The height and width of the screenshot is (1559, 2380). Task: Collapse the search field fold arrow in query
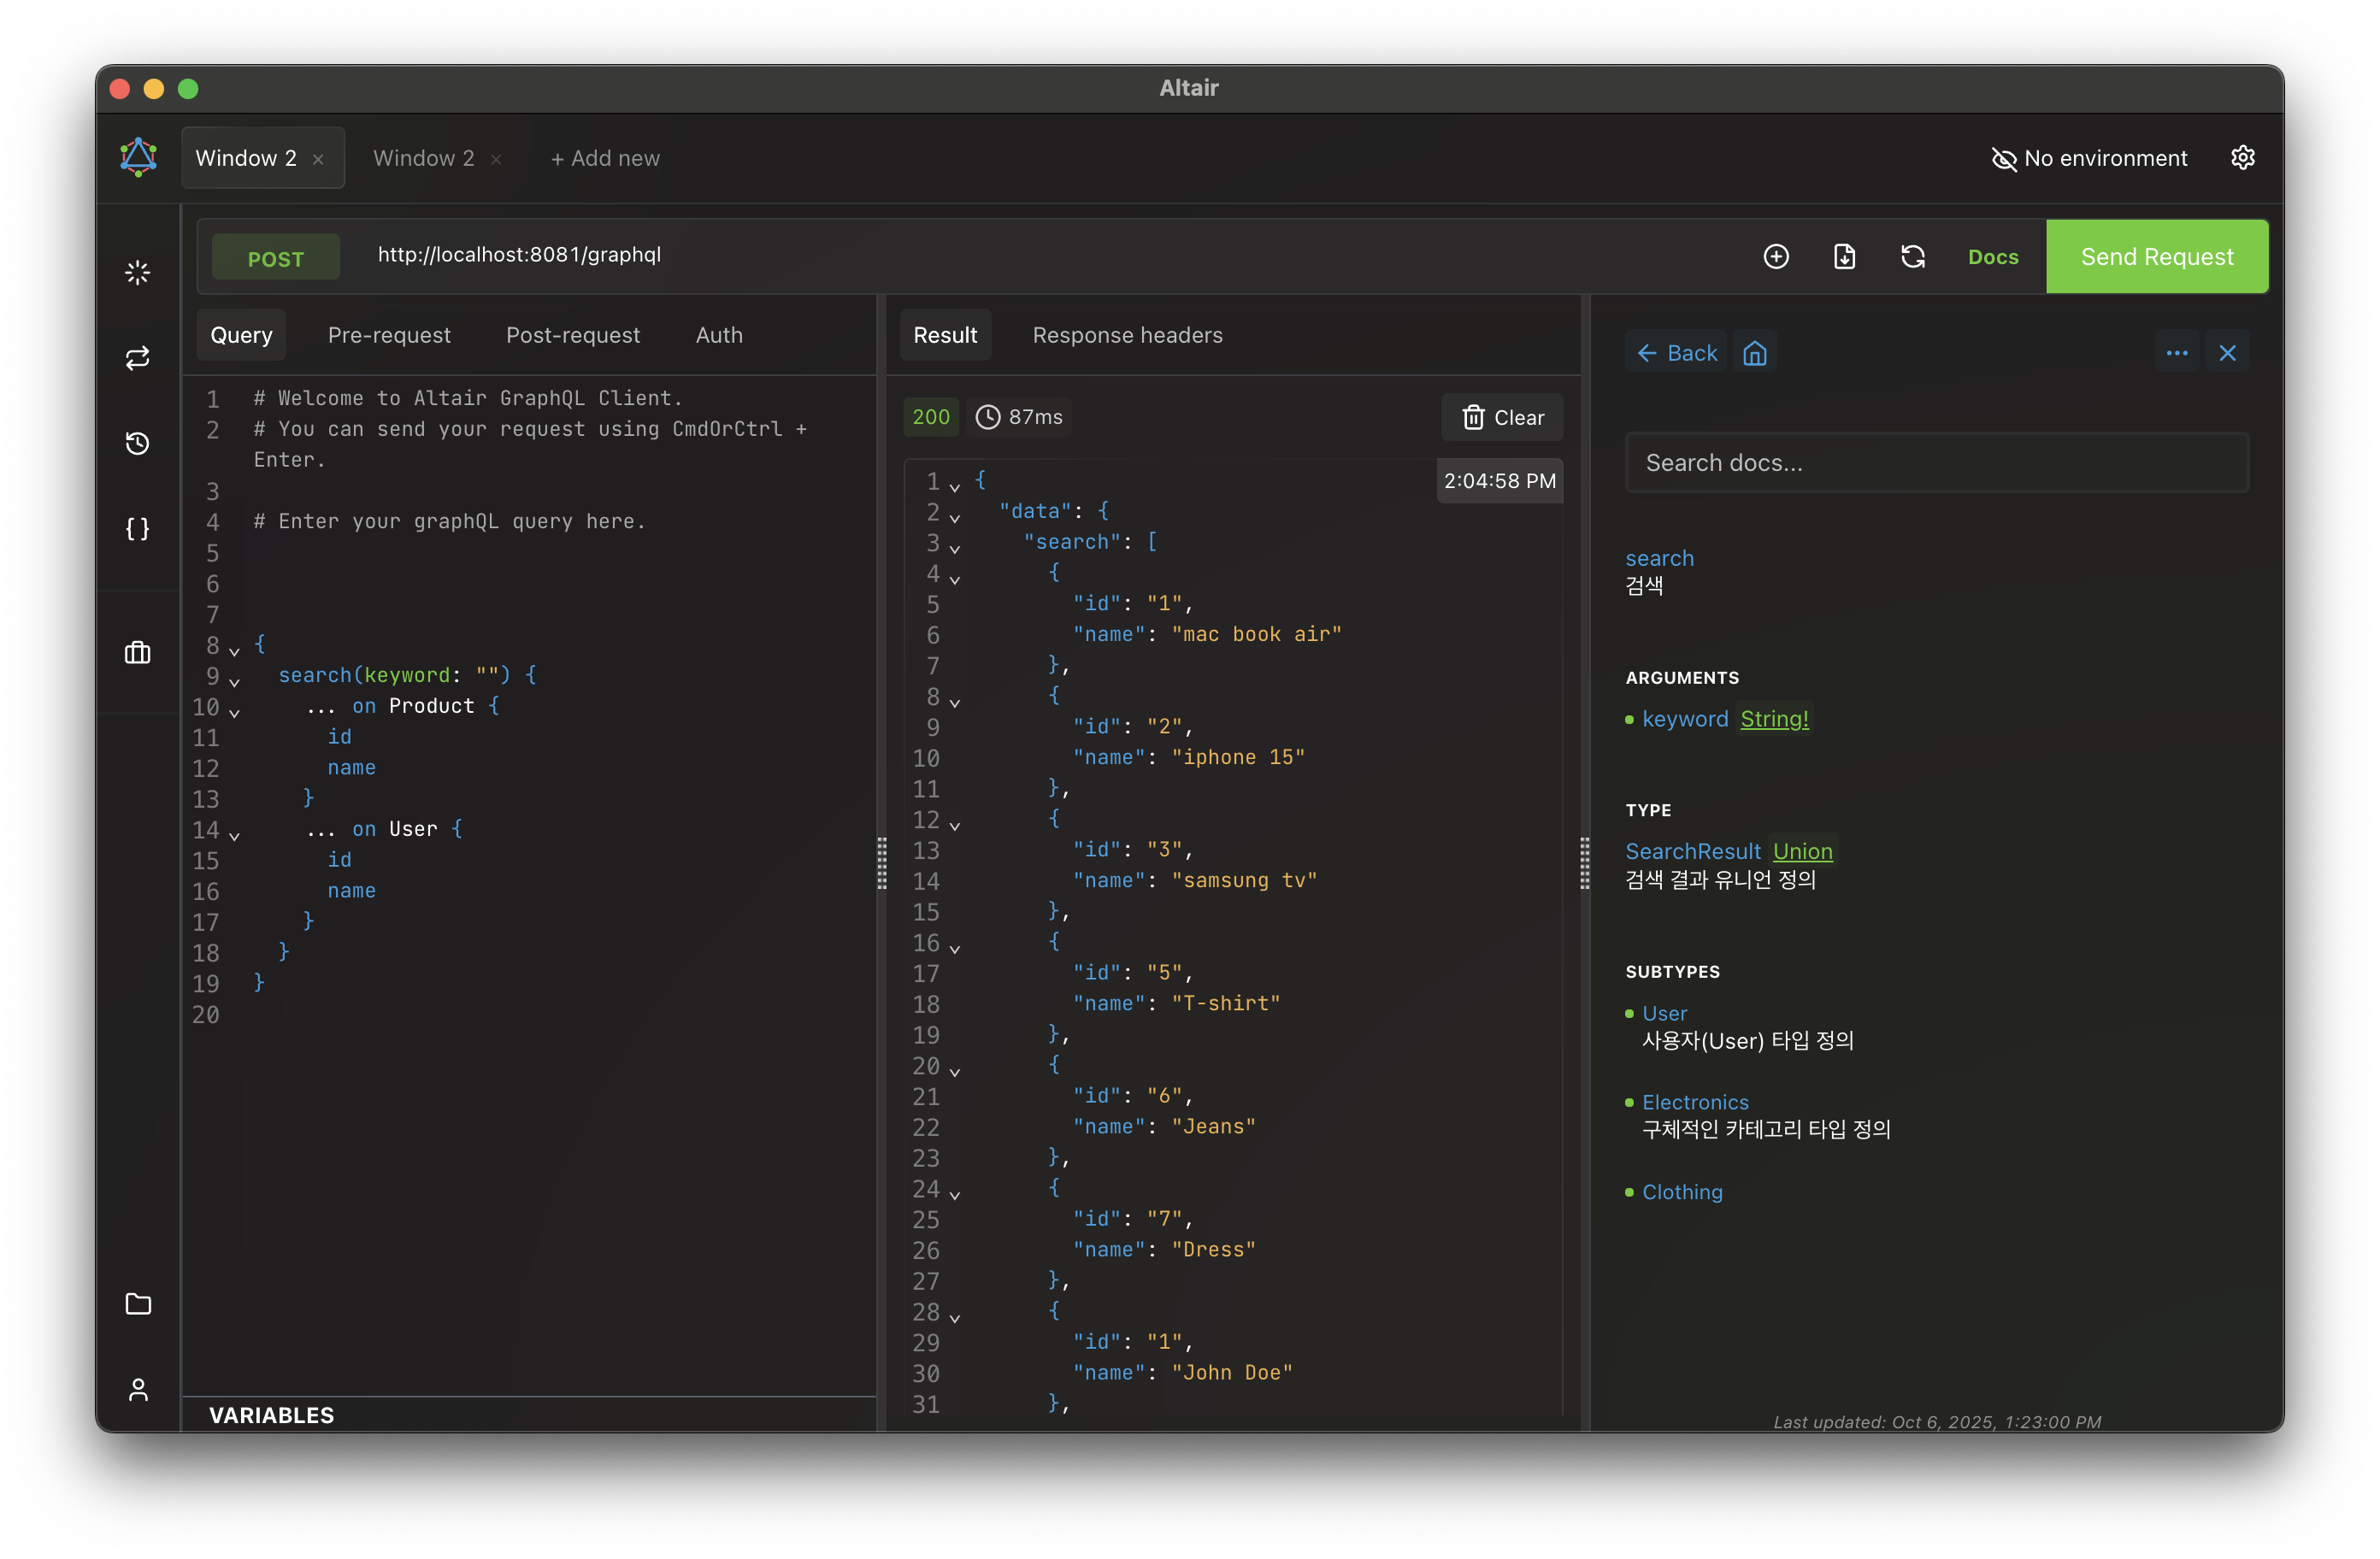(x=234, y=682)
